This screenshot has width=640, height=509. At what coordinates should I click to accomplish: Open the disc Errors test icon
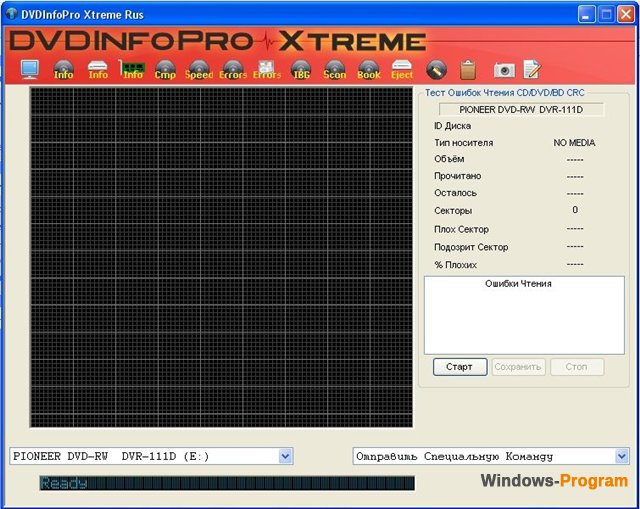(233, 69)
